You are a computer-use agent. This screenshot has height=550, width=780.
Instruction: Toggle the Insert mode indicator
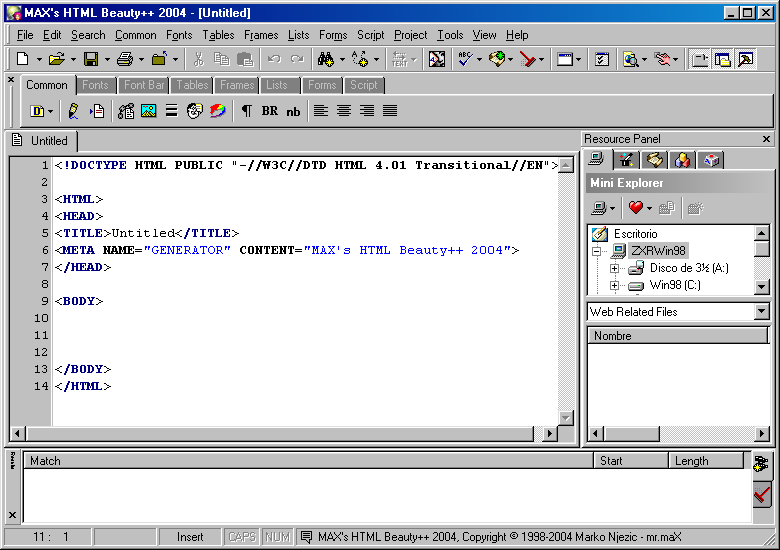190,537
